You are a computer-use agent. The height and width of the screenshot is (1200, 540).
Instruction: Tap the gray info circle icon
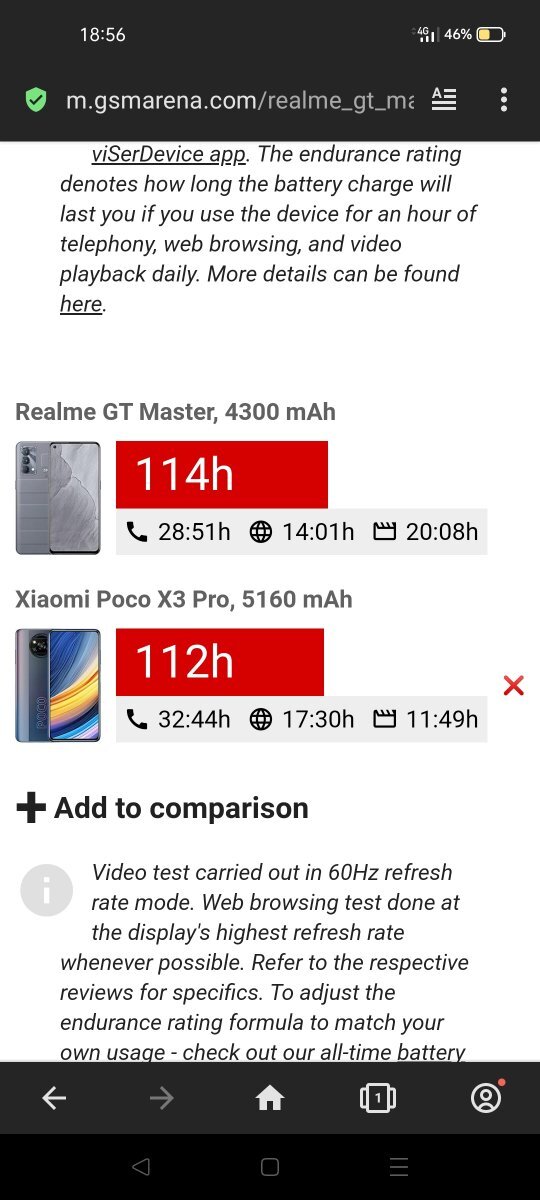coord(47,889)
